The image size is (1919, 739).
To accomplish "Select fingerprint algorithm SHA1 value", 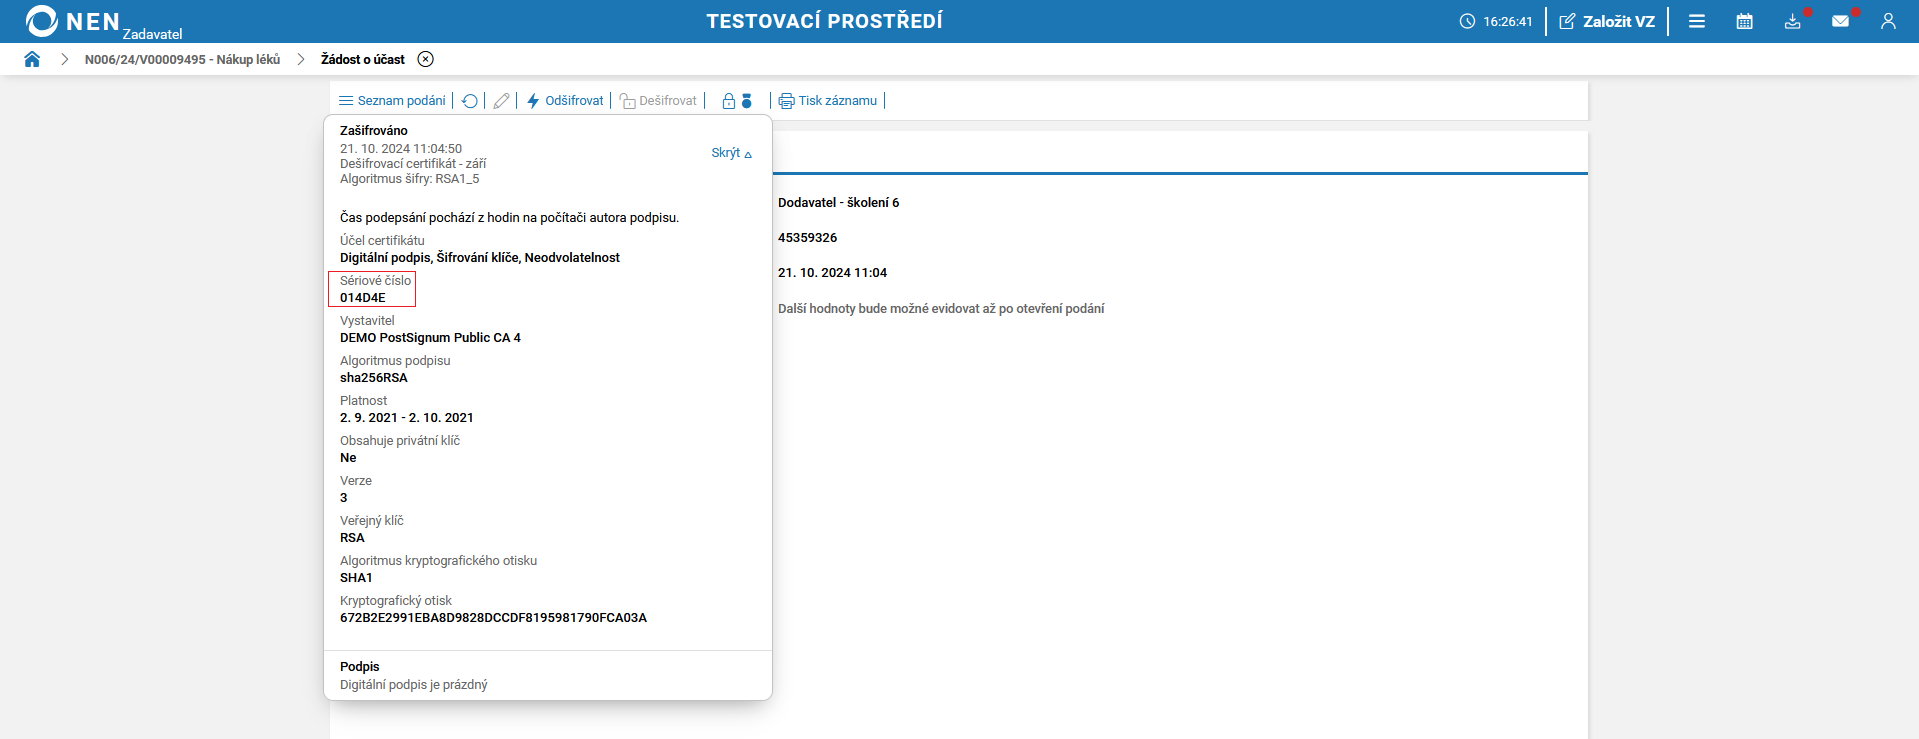I will tap(356, 578).
